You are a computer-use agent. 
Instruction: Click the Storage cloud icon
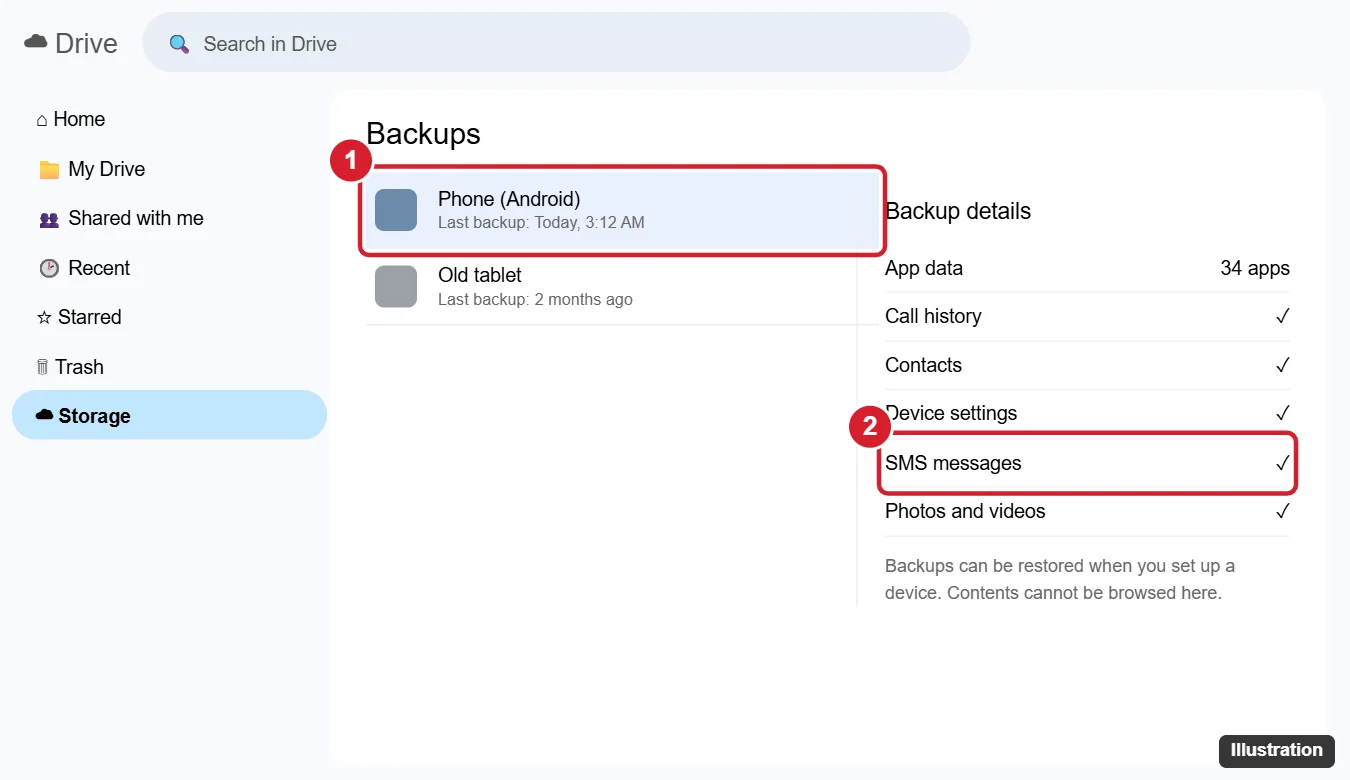click(44, 415)
